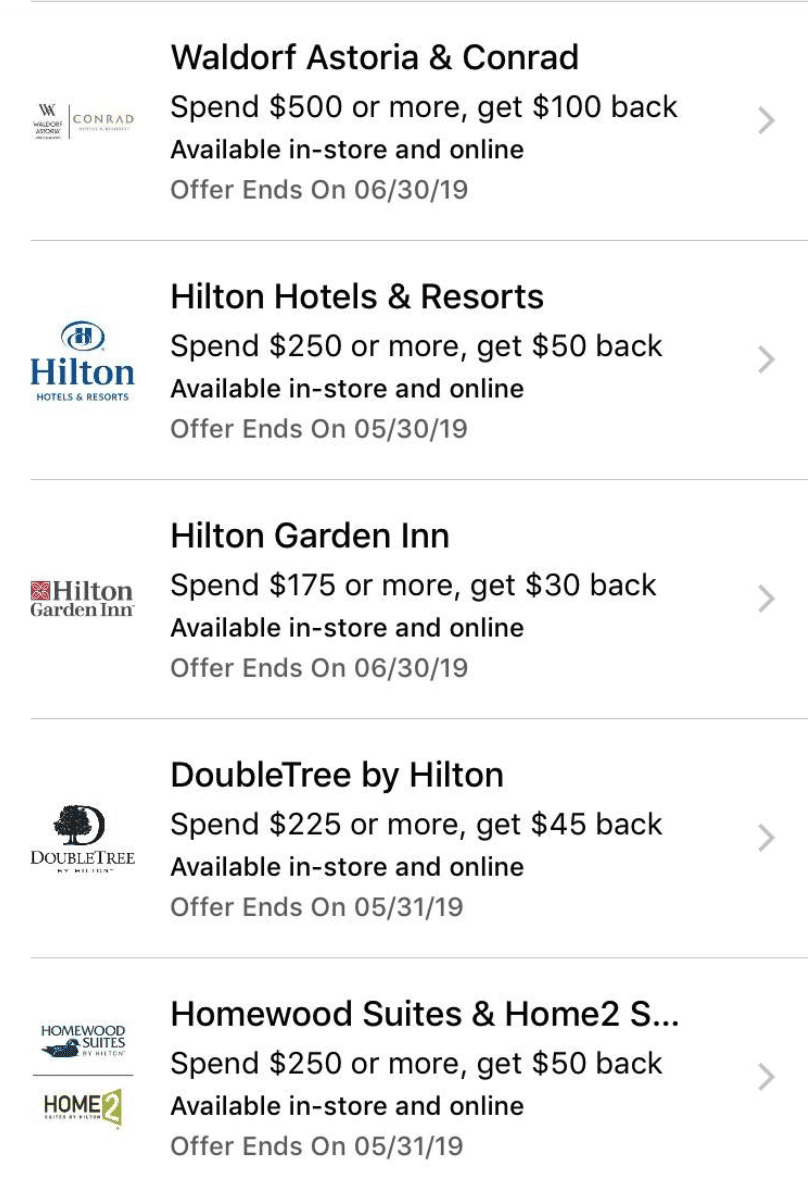
Task: Open the DoubleTree by Hilton title
Action: pos(337,775)
